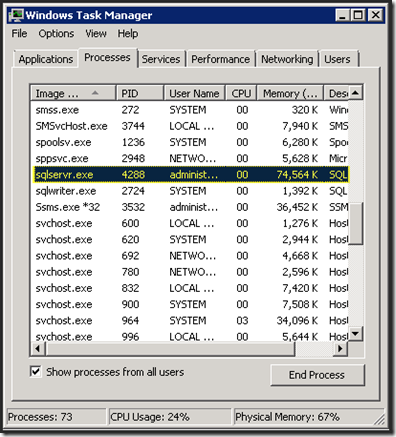Select svchost.exe with PID 600
The height and width of the screenshot is (437, 396).
pos(189,223)
